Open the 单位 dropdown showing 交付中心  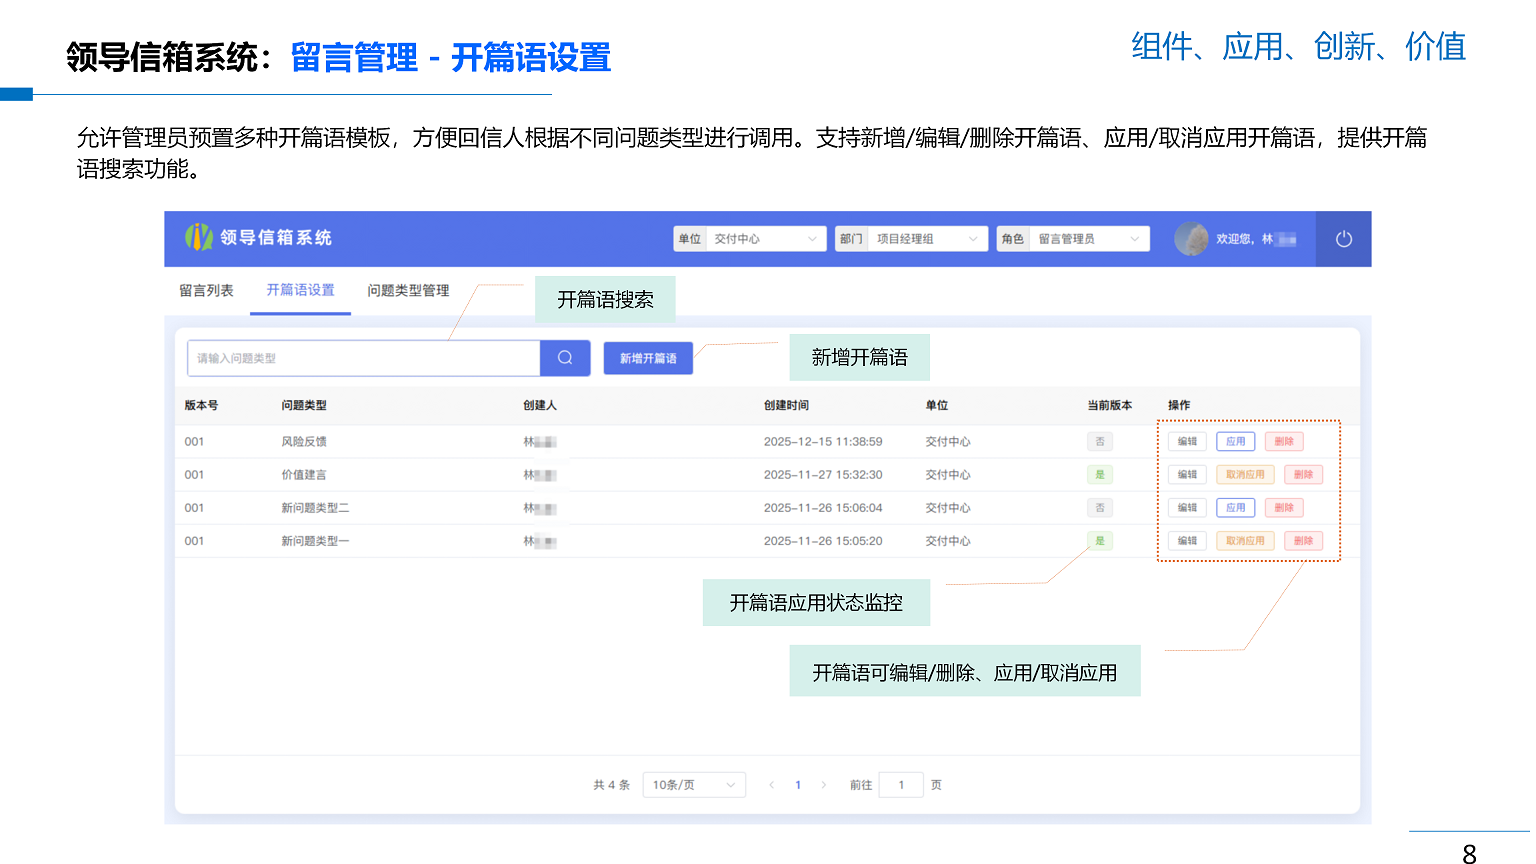(766, 238)
